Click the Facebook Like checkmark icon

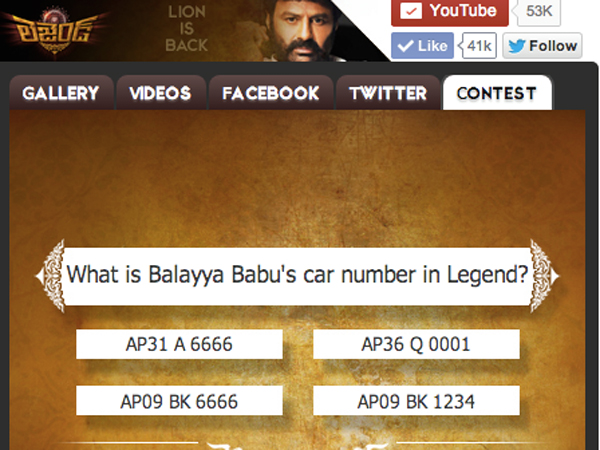tap(405, 46)
